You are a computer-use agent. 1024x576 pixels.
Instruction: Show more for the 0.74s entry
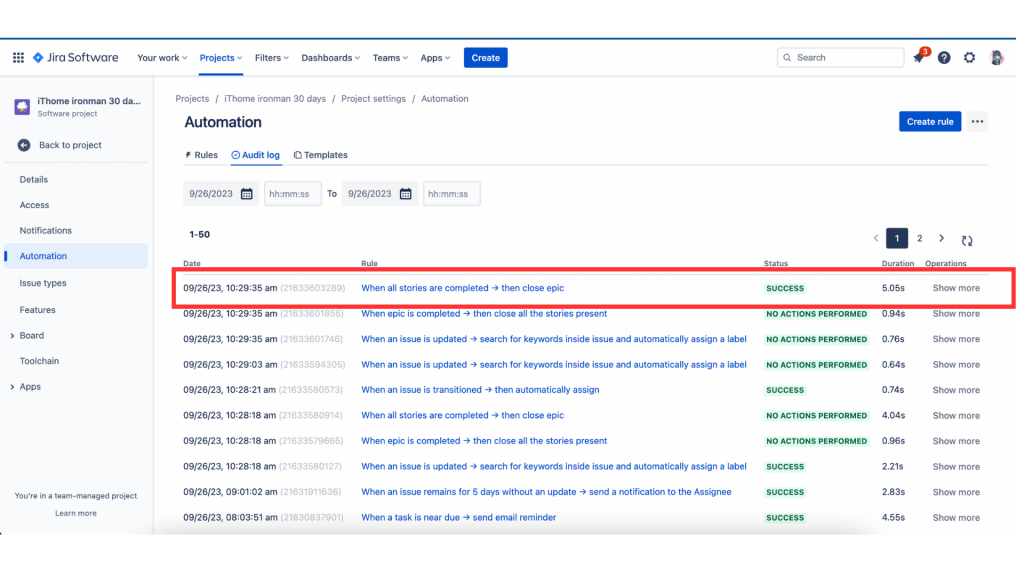[956, 390]
